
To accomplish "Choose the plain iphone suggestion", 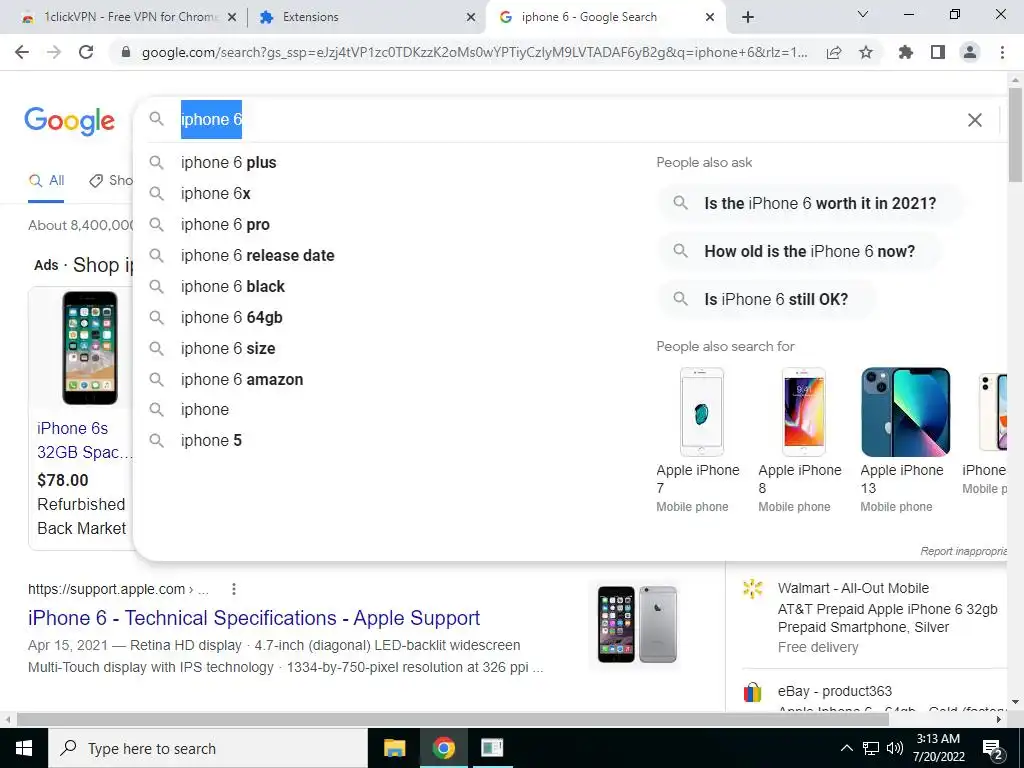I will click(204, 409).
